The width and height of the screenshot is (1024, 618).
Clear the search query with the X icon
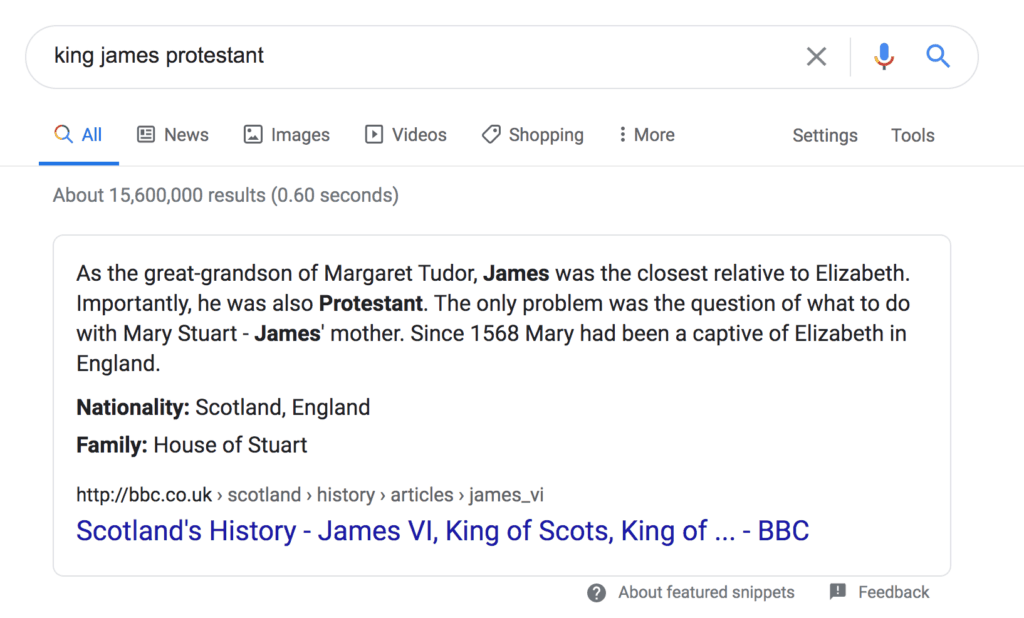point(816,57)
